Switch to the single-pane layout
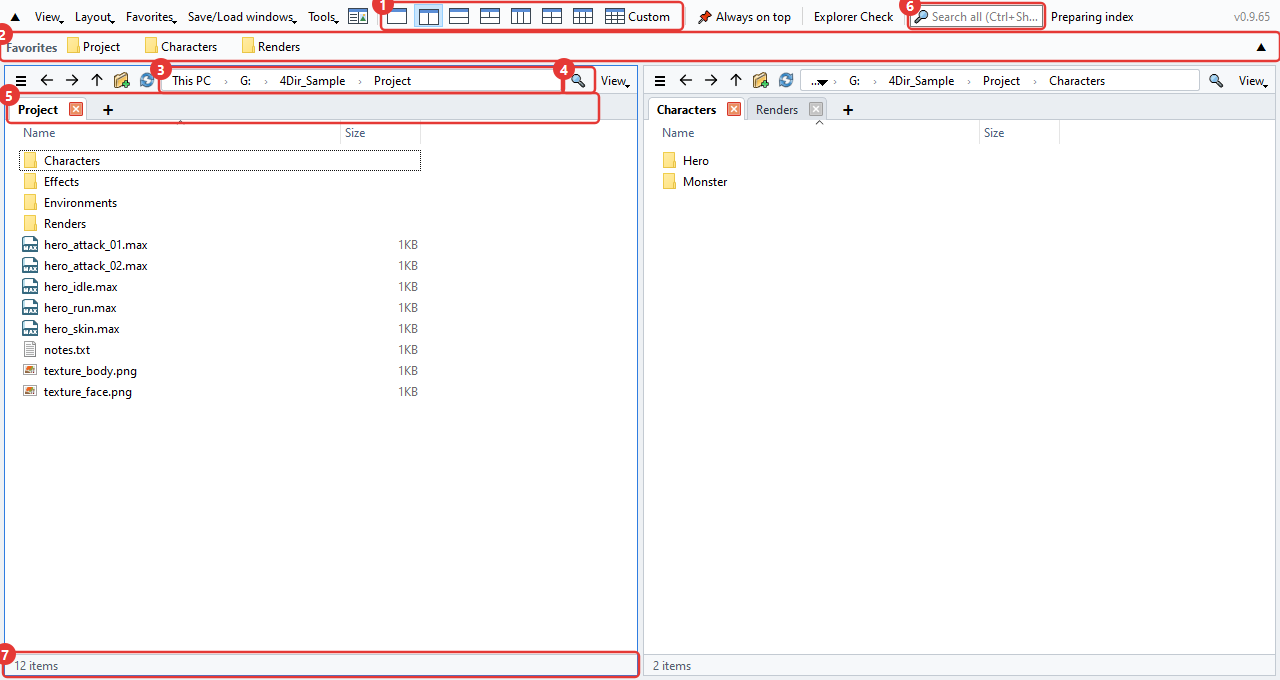Image resolution: width=1280 pixels, height=680 pixels. click(397, 16)
